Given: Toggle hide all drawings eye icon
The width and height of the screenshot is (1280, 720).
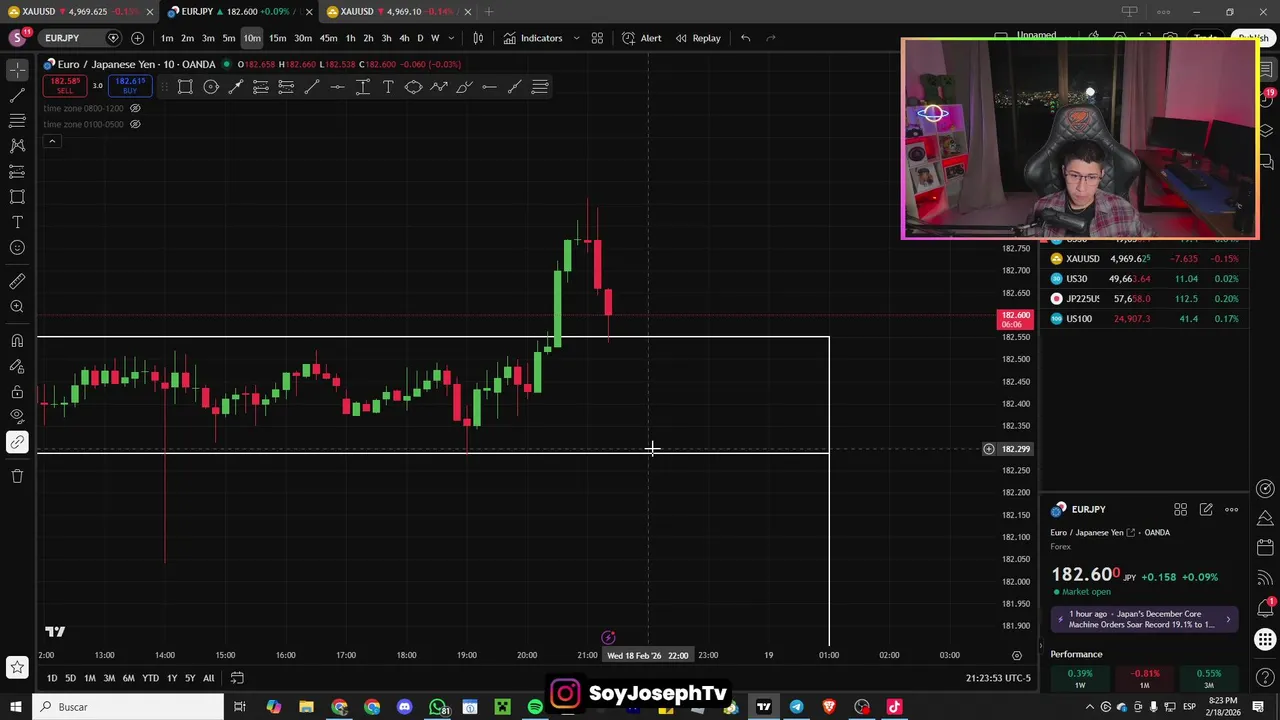Looking at the screenshot, I should (17, 416).
